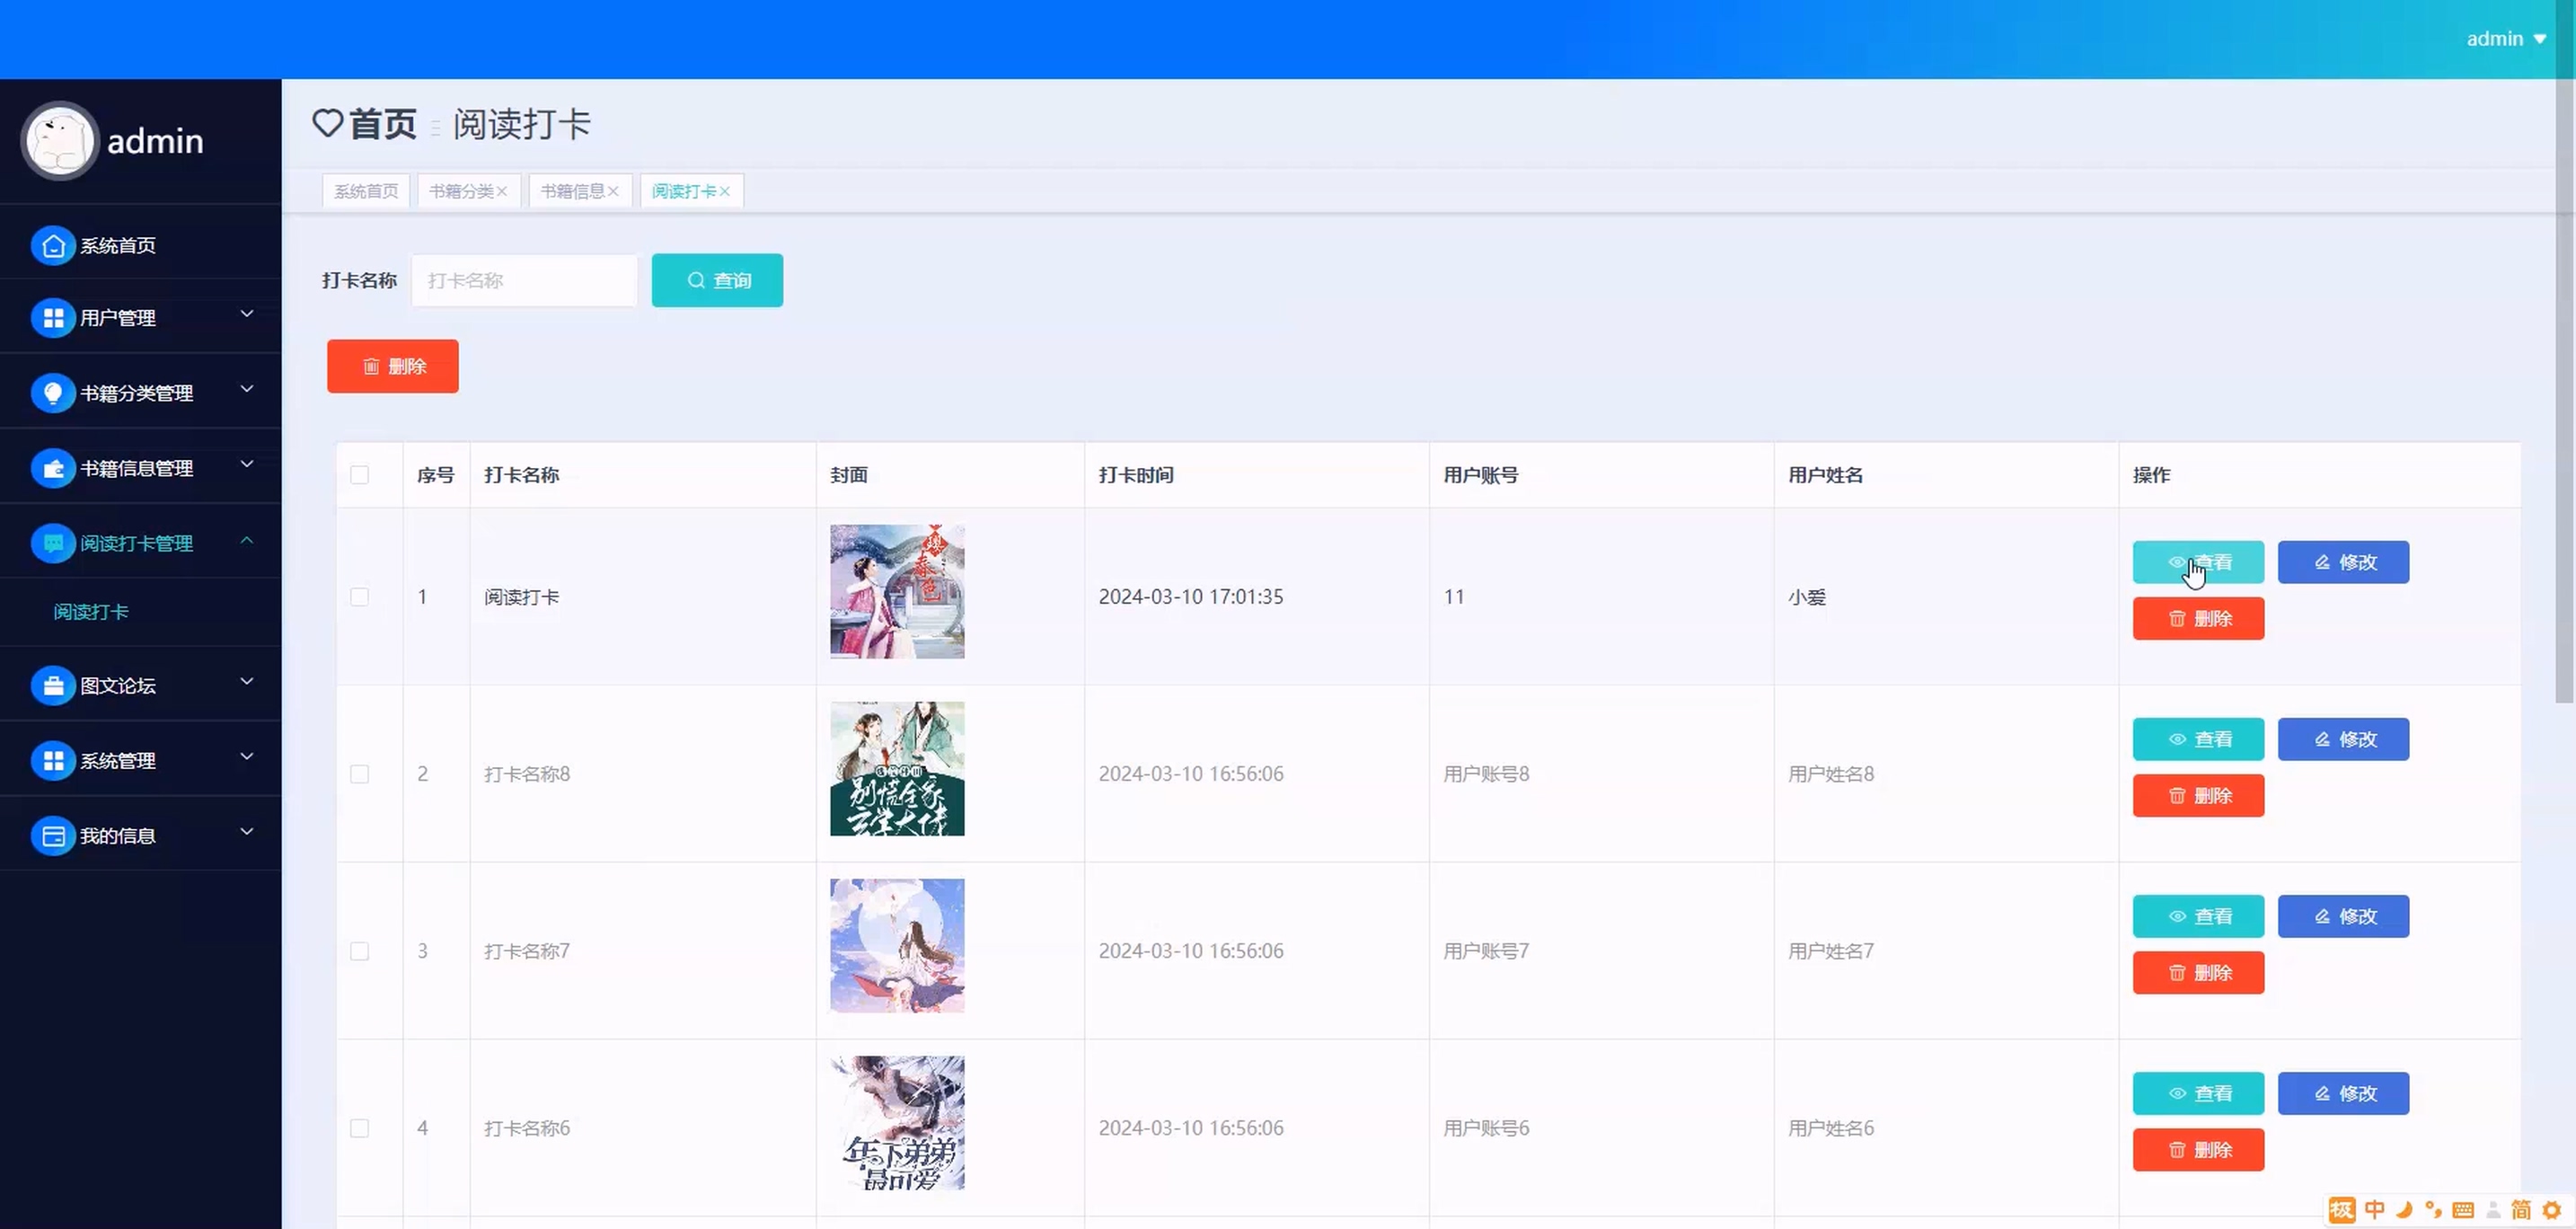Click the 查询 search button
The height and width of the screenshot is (1229, 2576).
tap(717, 281)
